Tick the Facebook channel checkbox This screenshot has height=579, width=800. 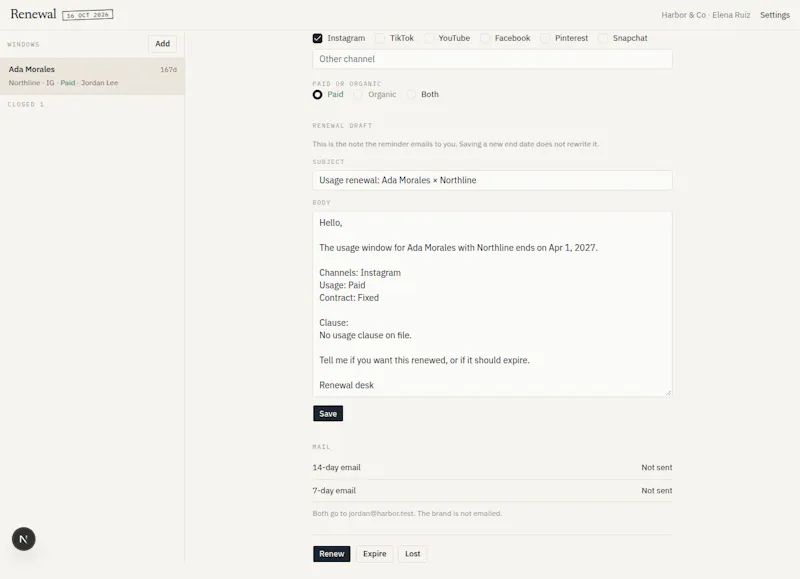485,38
